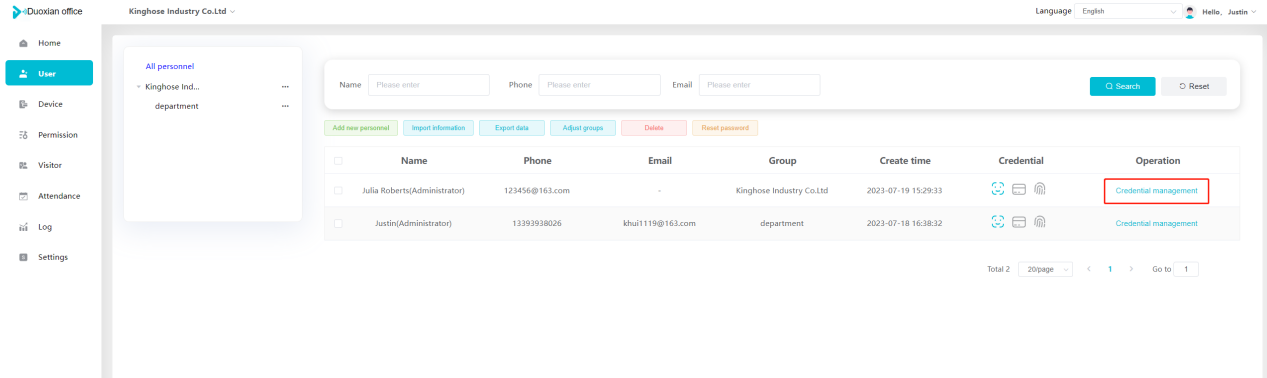
Task: Select page 1 in pagination
Action: click(1110, 269)
